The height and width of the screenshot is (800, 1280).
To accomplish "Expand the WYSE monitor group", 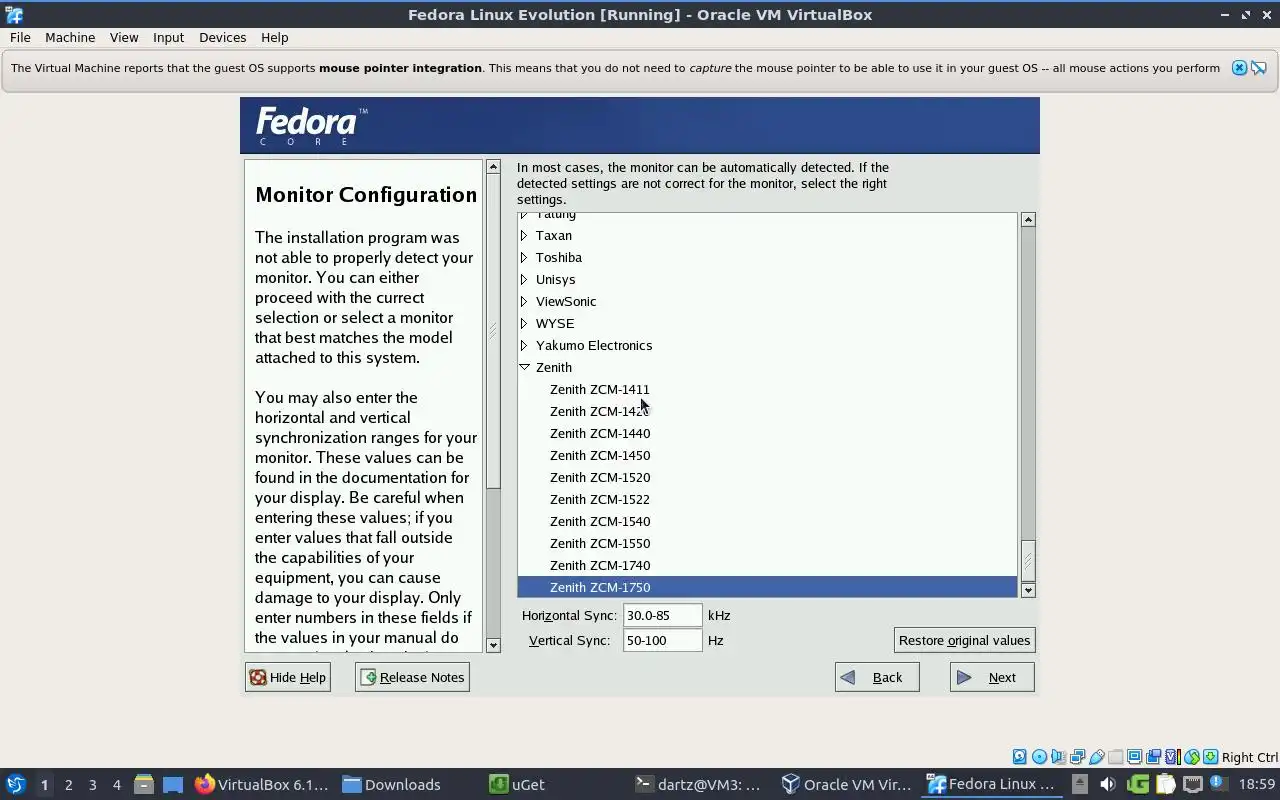I will pyautogui.click(x=524, y=323).
